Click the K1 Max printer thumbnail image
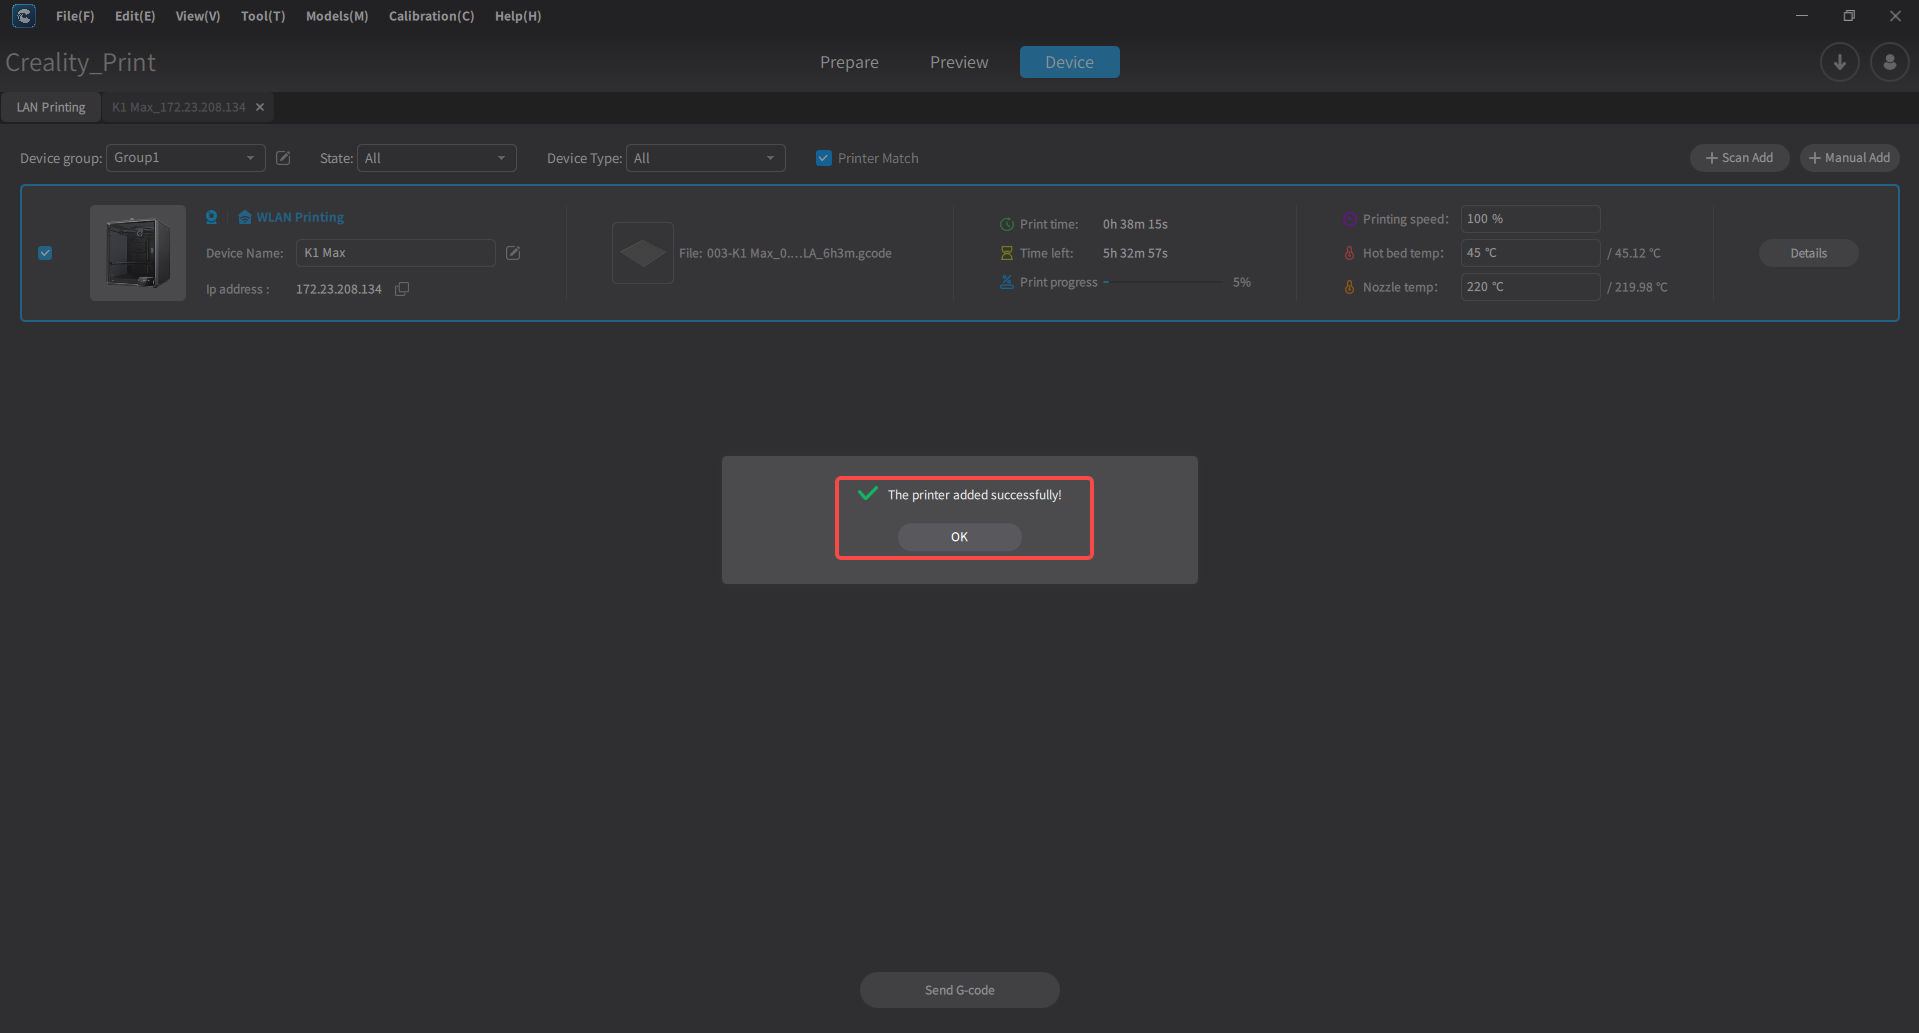The width and height of the screenshot is (1919, 1033). 138,253
